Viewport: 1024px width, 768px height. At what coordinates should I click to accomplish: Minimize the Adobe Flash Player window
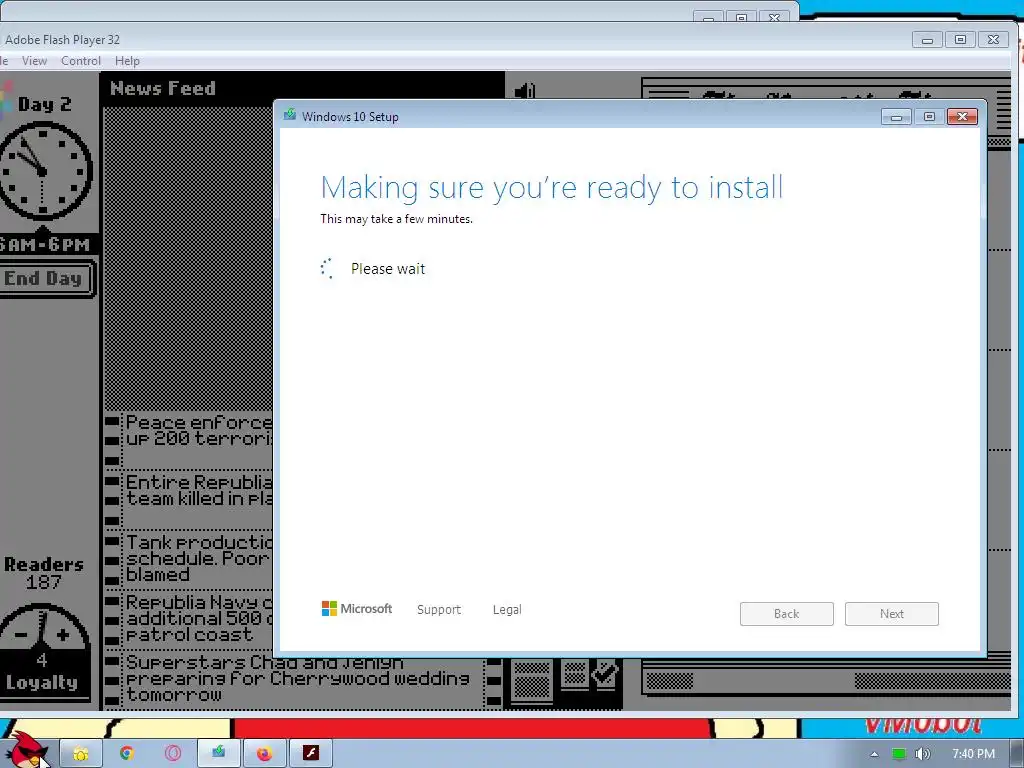pos(927,40)
